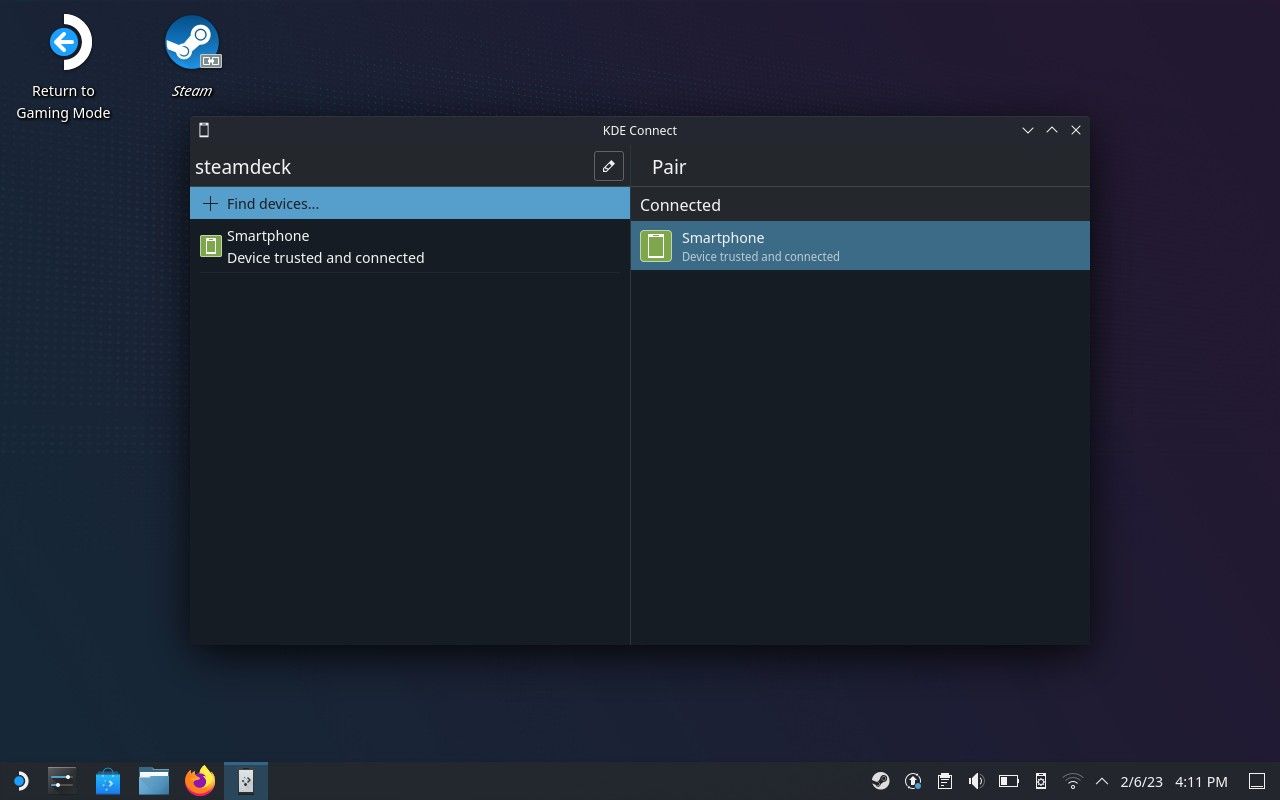Screen dimensions: 1280x800
Task: Open the volume control in system tray
Action: [x=977, y=781]
